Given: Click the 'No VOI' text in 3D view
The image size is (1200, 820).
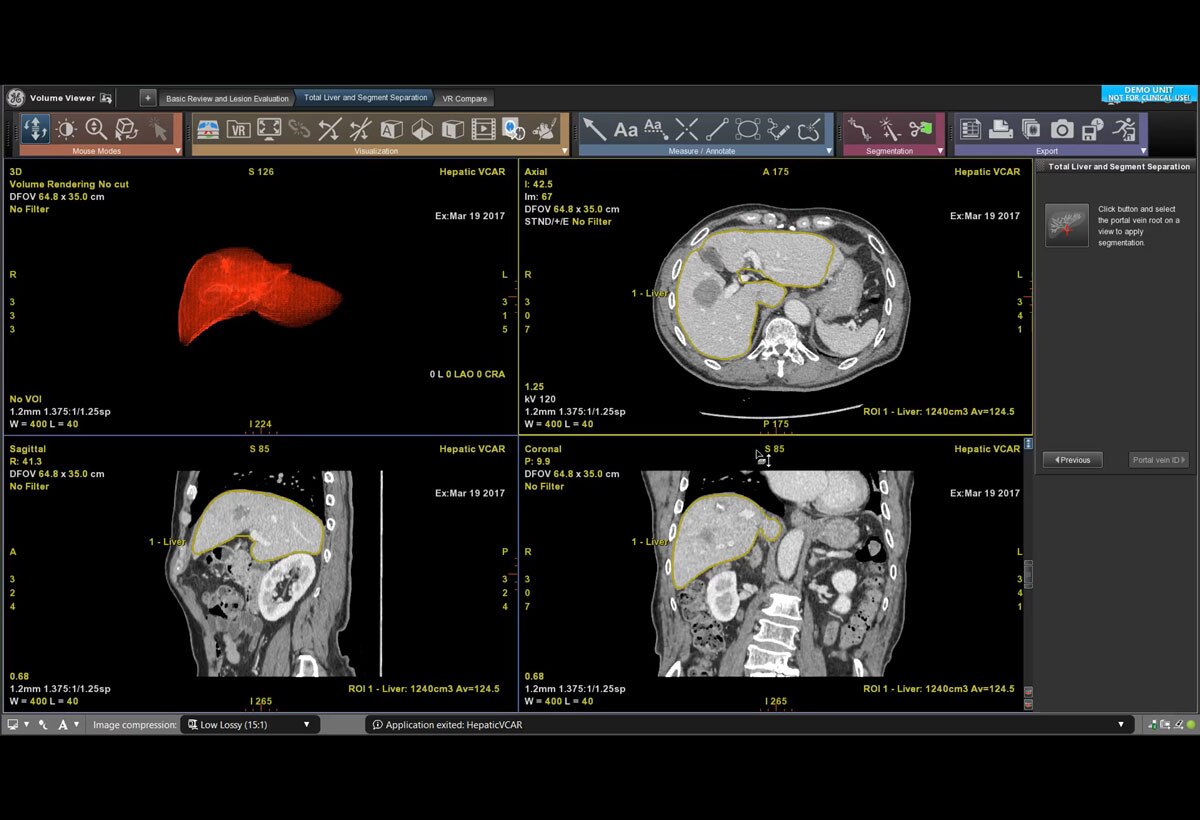Looking at the screenshot, I should point(26,399).
